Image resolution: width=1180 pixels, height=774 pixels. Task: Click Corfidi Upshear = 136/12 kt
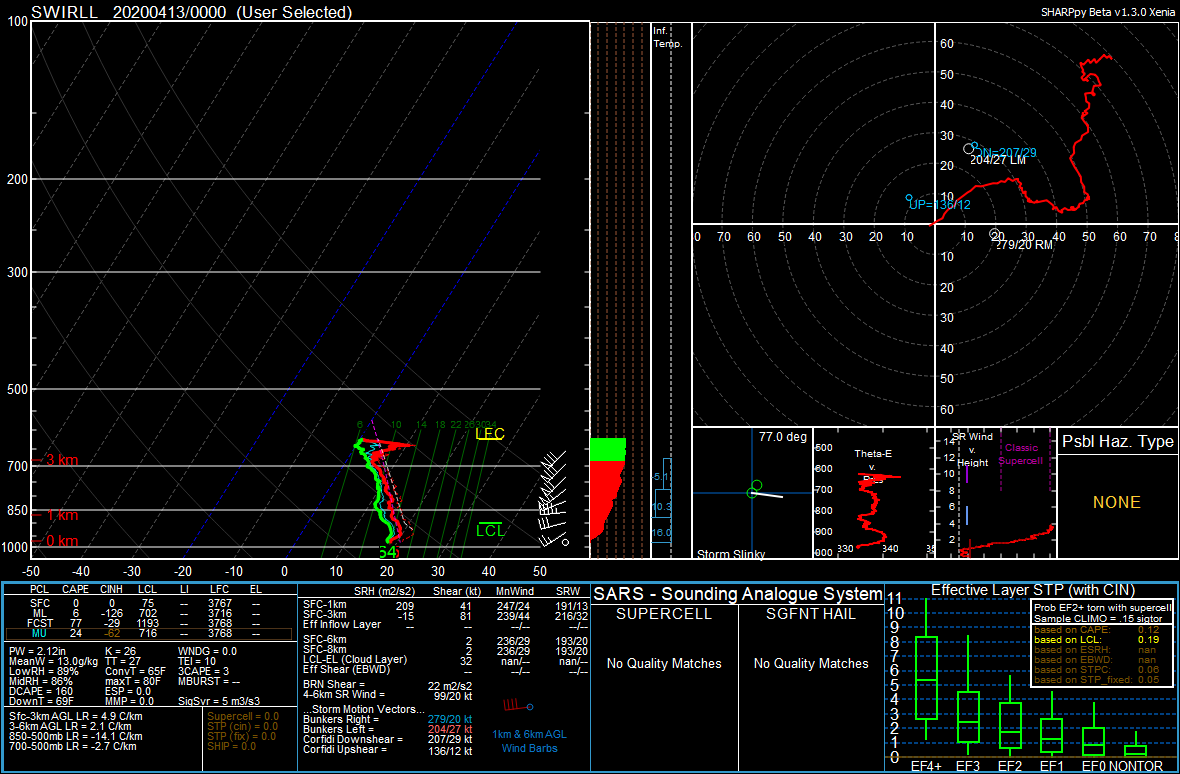388,750
